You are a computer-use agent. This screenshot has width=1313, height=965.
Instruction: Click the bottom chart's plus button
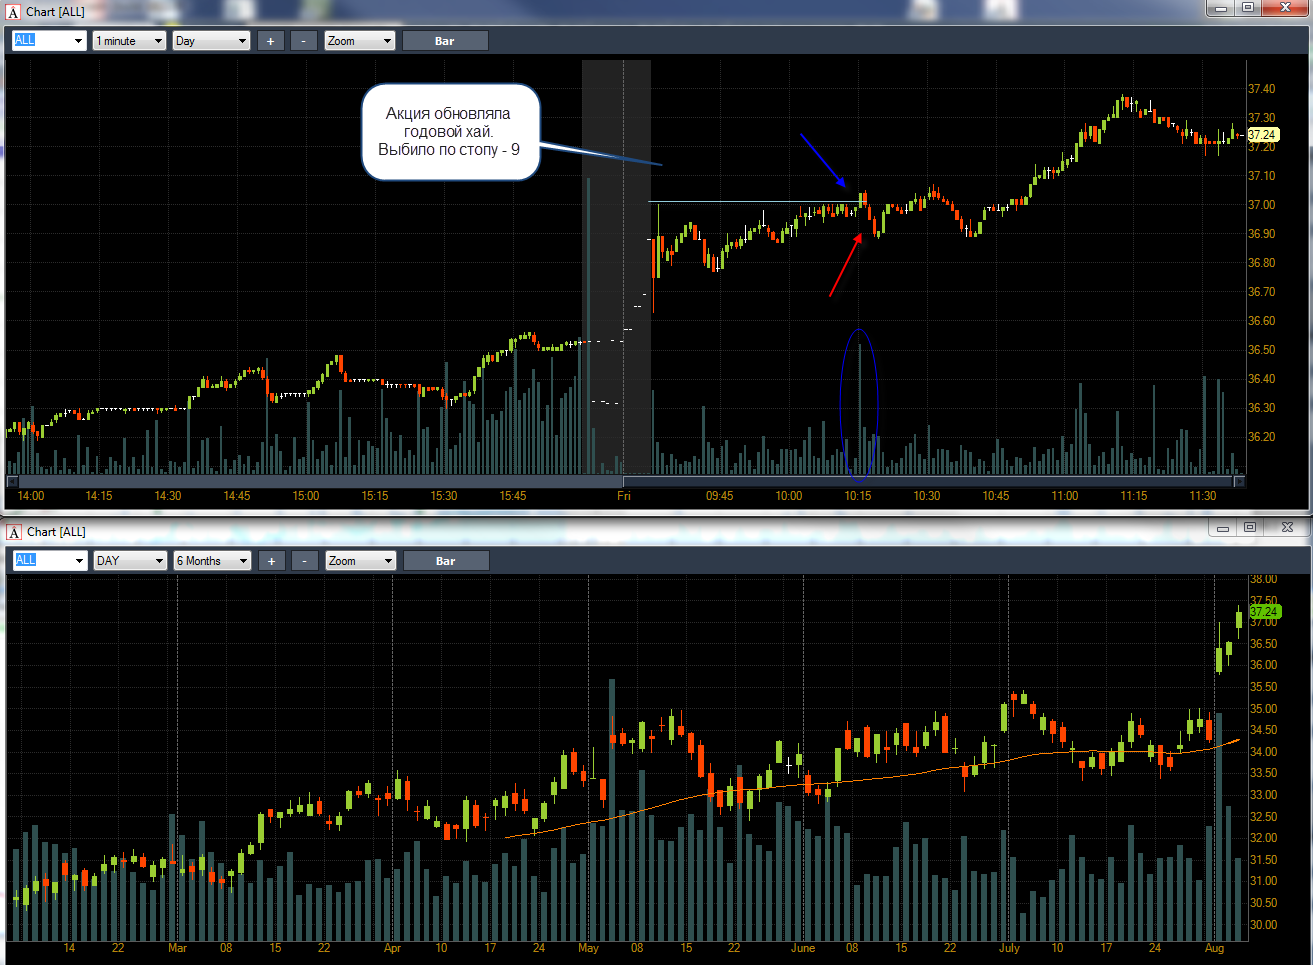tap(271, 561)
